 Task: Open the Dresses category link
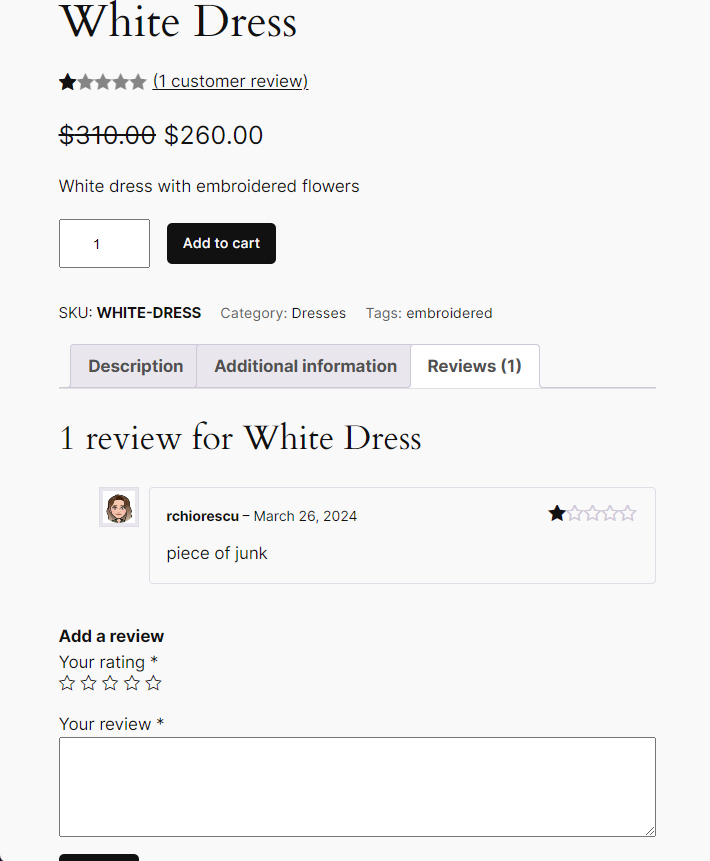(x=318, y=313)
